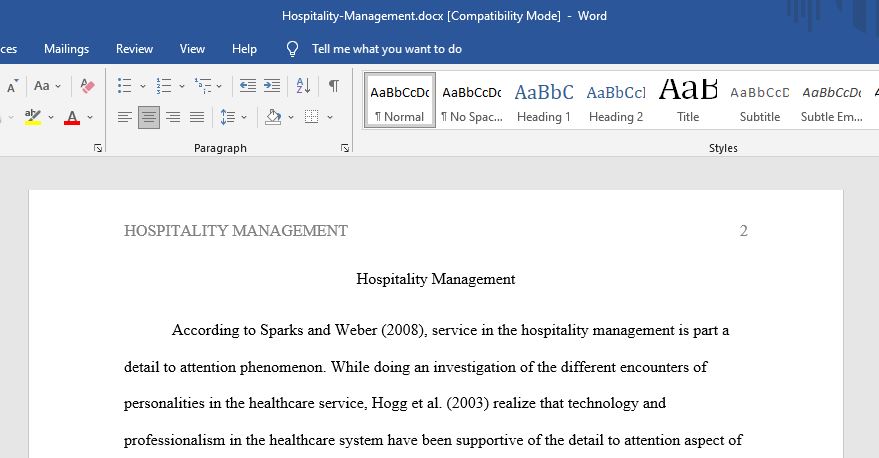Expand the Numbering dropdown arrow
Image resolution: width=879 pixels, height=458 pixels.
[x=182, y=86]
